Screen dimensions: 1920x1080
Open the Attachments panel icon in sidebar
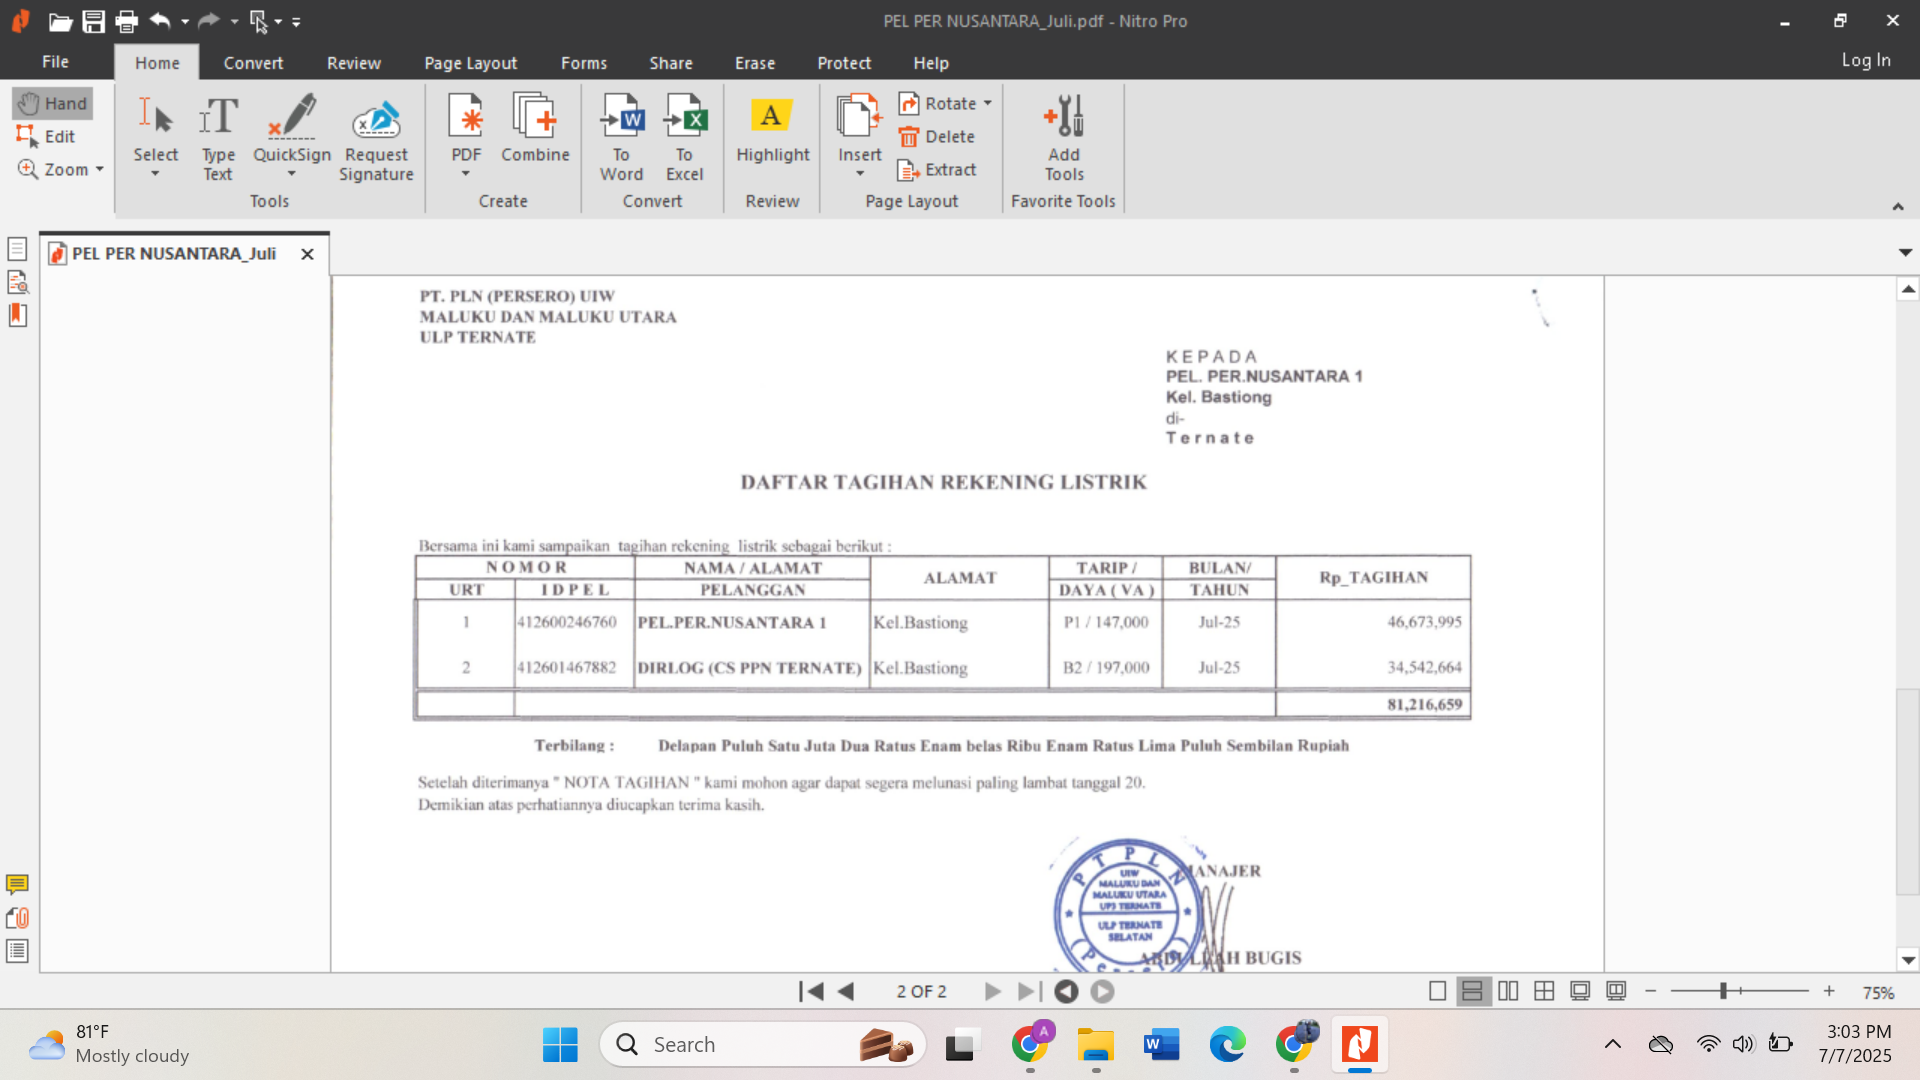coord(17,918)
